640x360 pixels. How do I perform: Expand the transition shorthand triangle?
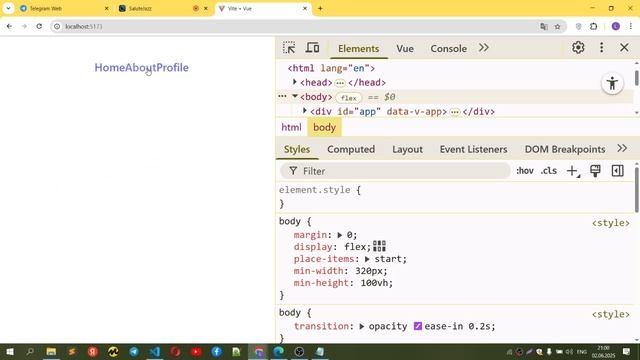click(x=362, y=327)
